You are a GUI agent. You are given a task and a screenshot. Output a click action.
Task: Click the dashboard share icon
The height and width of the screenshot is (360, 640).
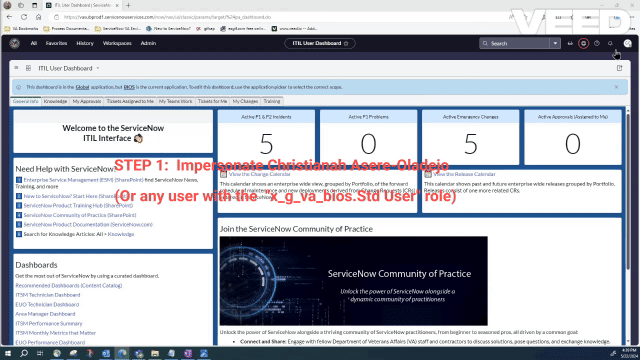coord(620,68)
